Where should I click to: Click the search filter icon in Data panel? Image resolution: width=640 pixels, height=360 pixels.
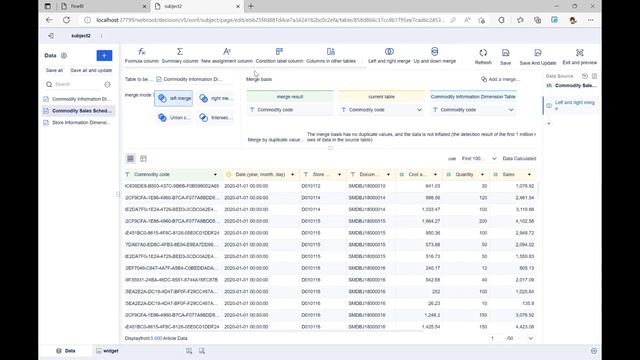pyautogui.click(x=107, y=84)
